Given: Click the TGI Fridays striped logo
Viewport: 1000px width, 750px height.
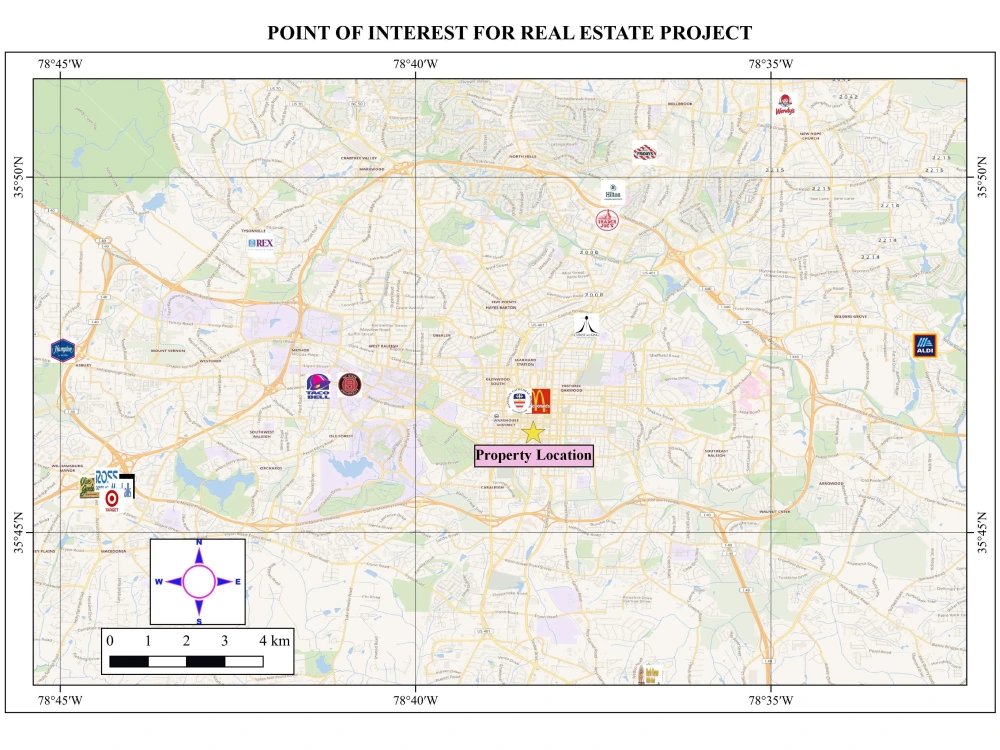Looking at the screenshot, I should 644,152.
